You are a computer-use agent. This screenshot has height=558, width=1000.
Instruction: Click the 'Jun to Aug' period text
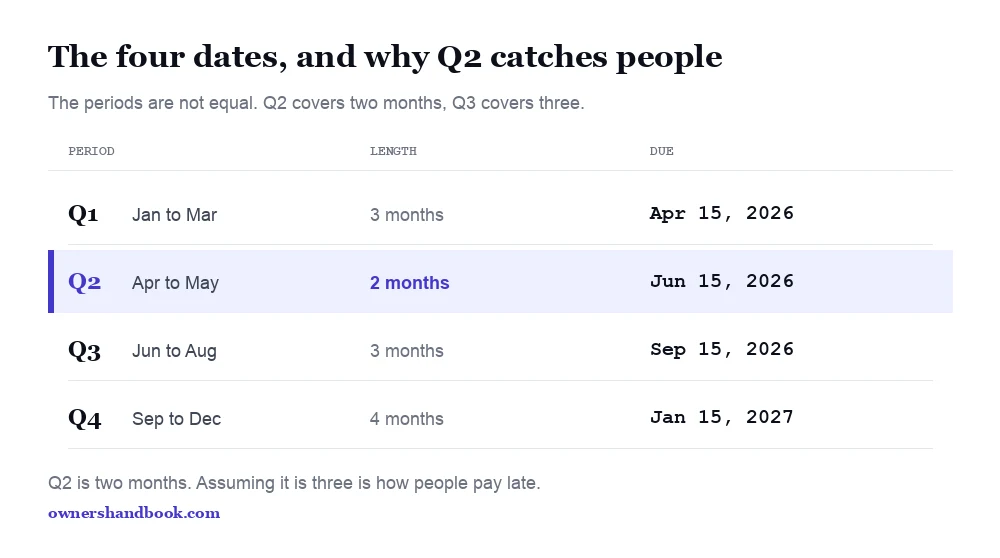(174, 351)
